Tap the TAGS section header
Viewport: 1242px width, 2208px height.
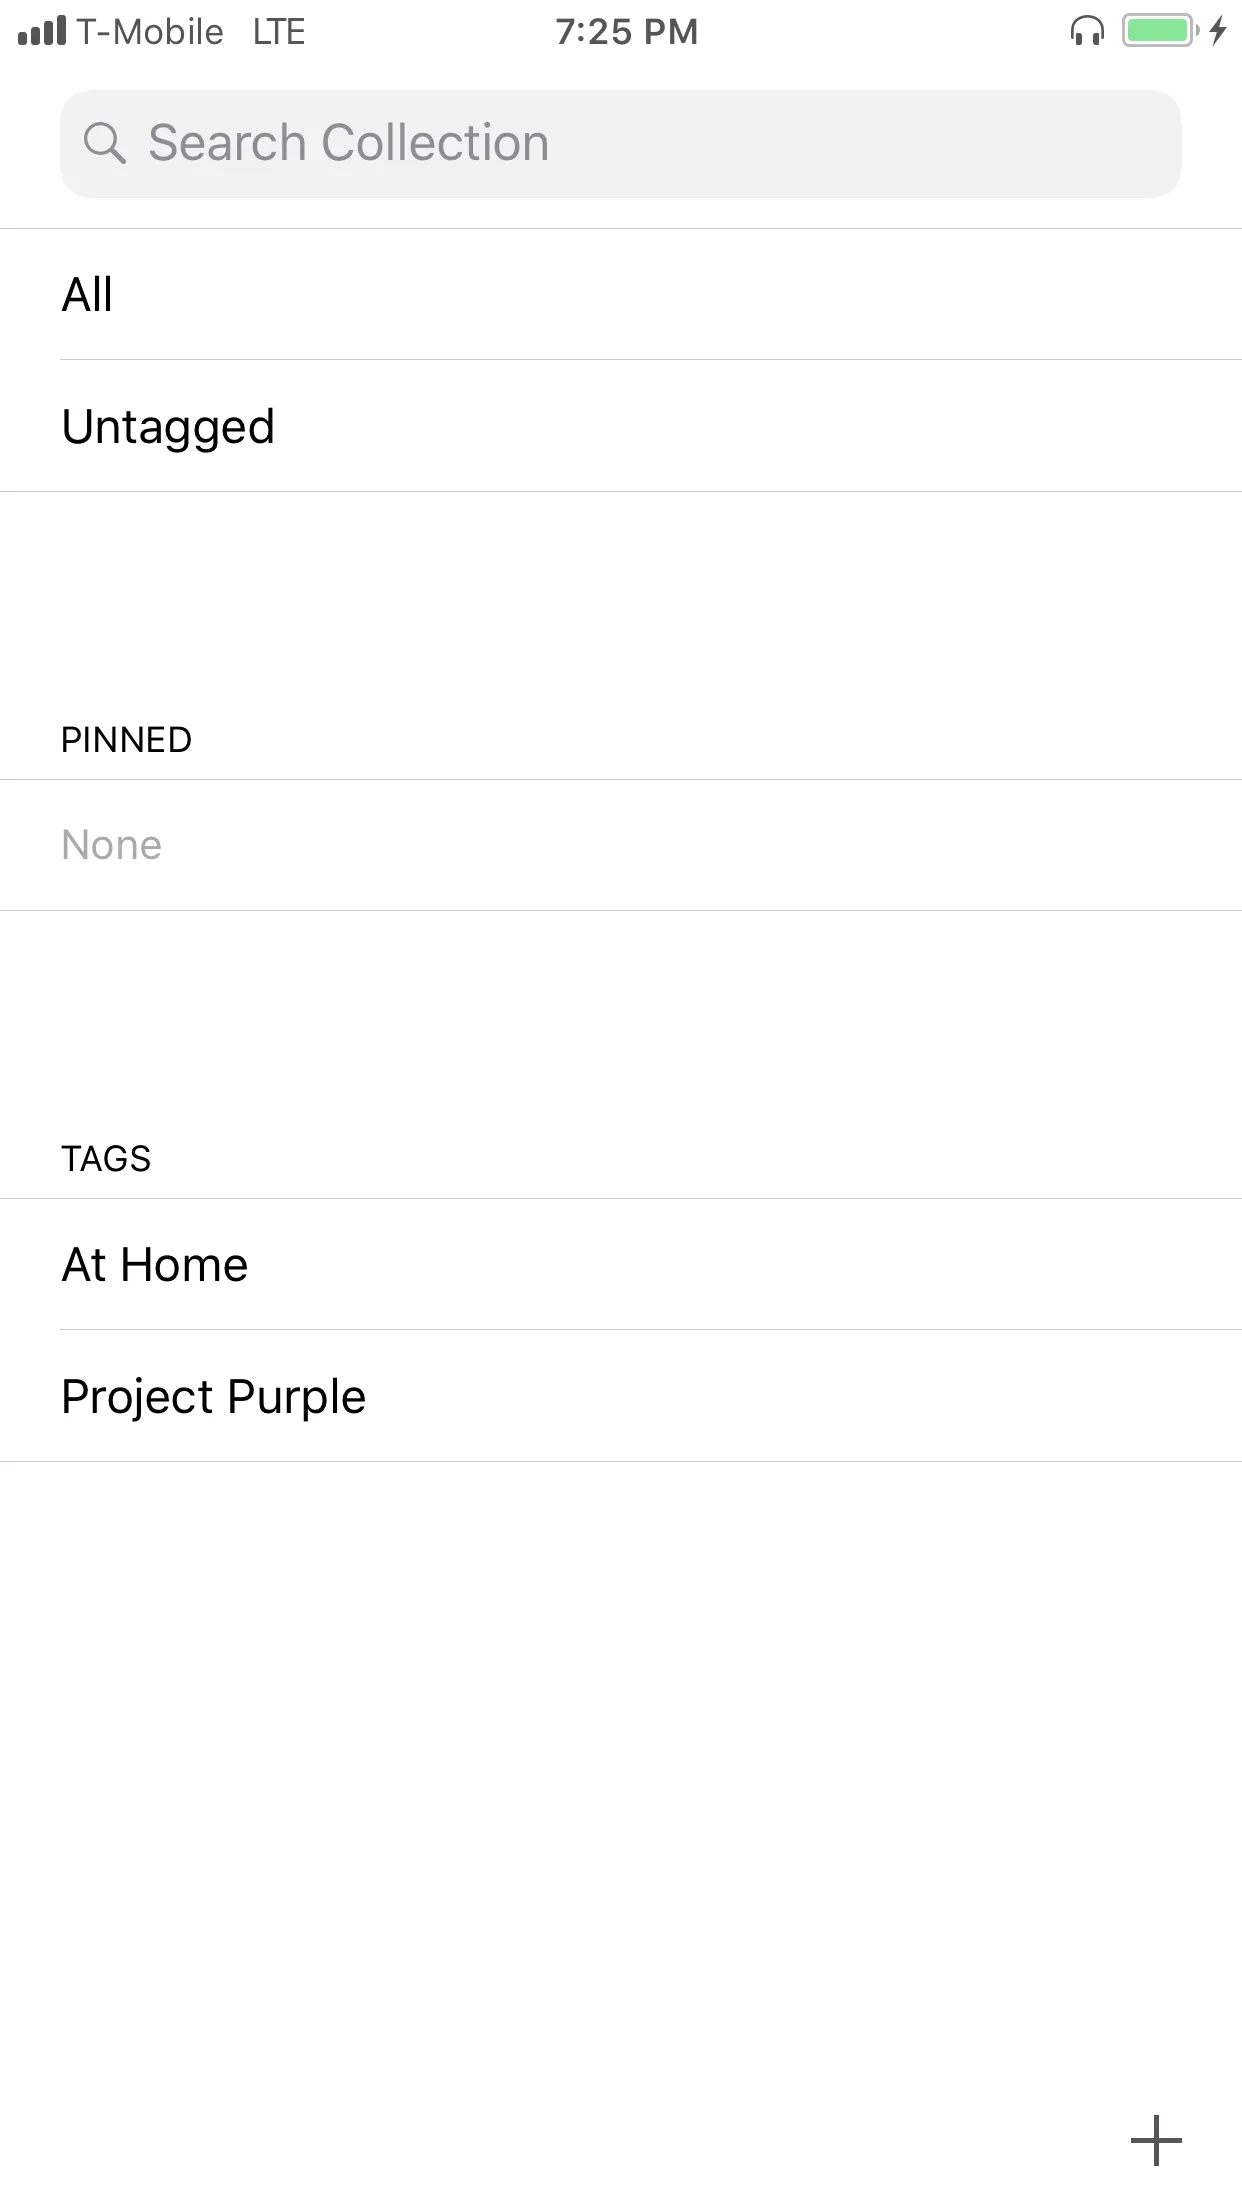(106, 1159)
